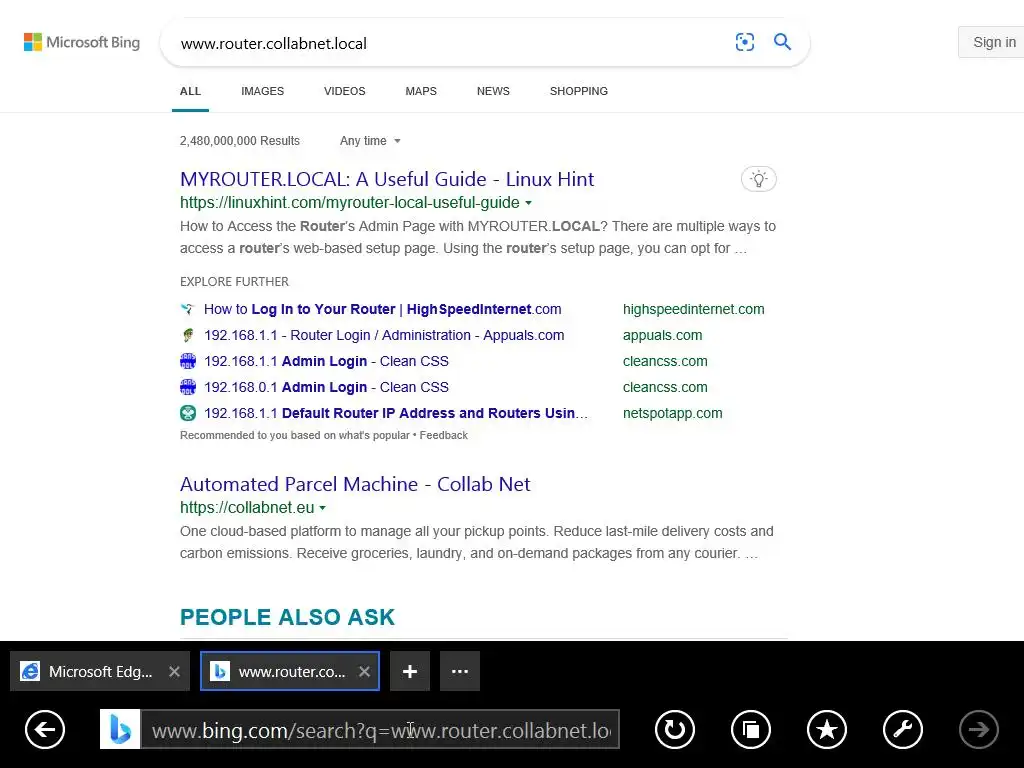Switch to MAPS results
This screenshot has height=768, width=1024.
click(x=421, y=91)
